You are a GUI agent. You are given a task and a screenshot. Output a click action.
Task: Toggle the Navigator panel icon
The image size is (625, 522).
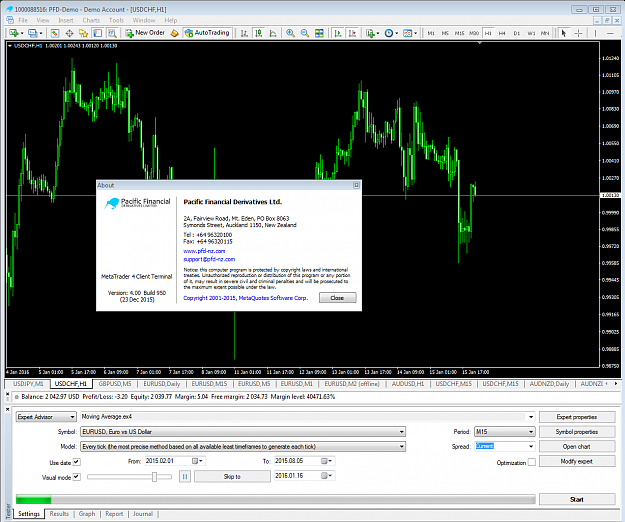pyautogui.click(x=83, y=33)
